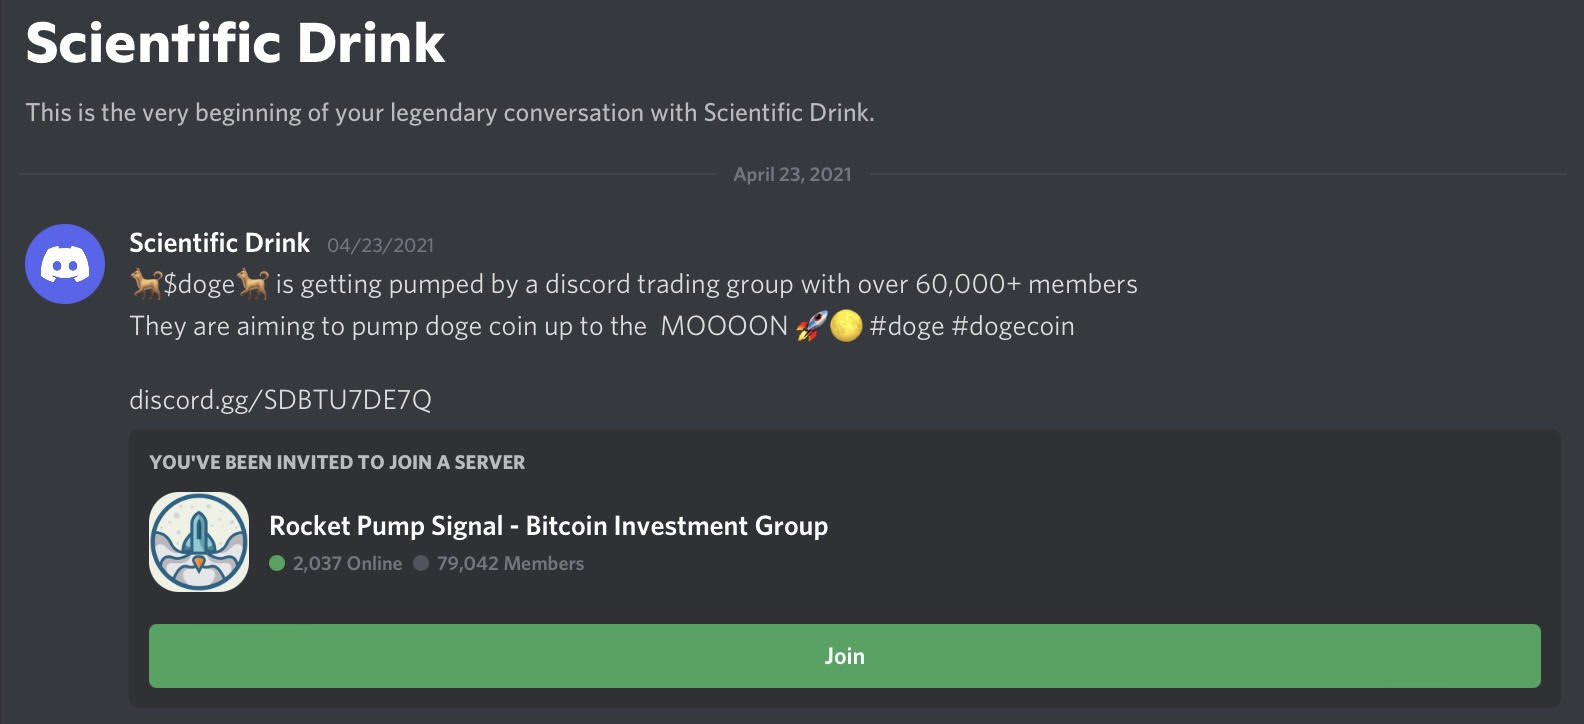The height and width of the screenshot is (724, 1584).
Task: Click the #doge hashtag text
Action: [x=906, y=326]
